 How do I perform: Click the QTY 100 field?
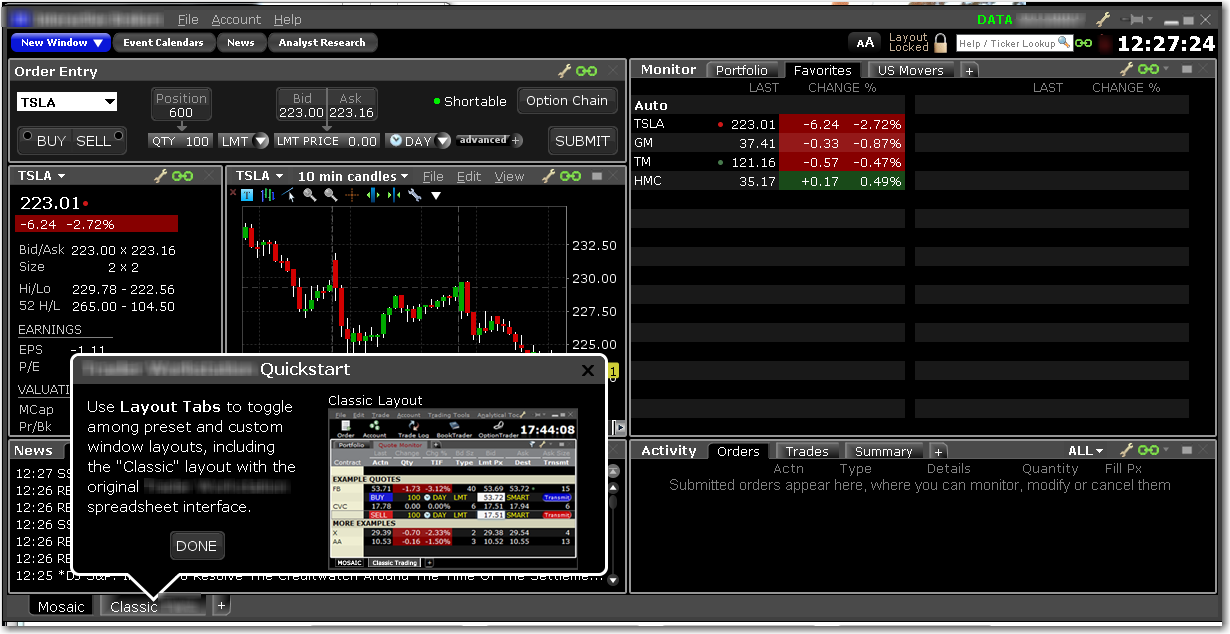tap(180, 141)
